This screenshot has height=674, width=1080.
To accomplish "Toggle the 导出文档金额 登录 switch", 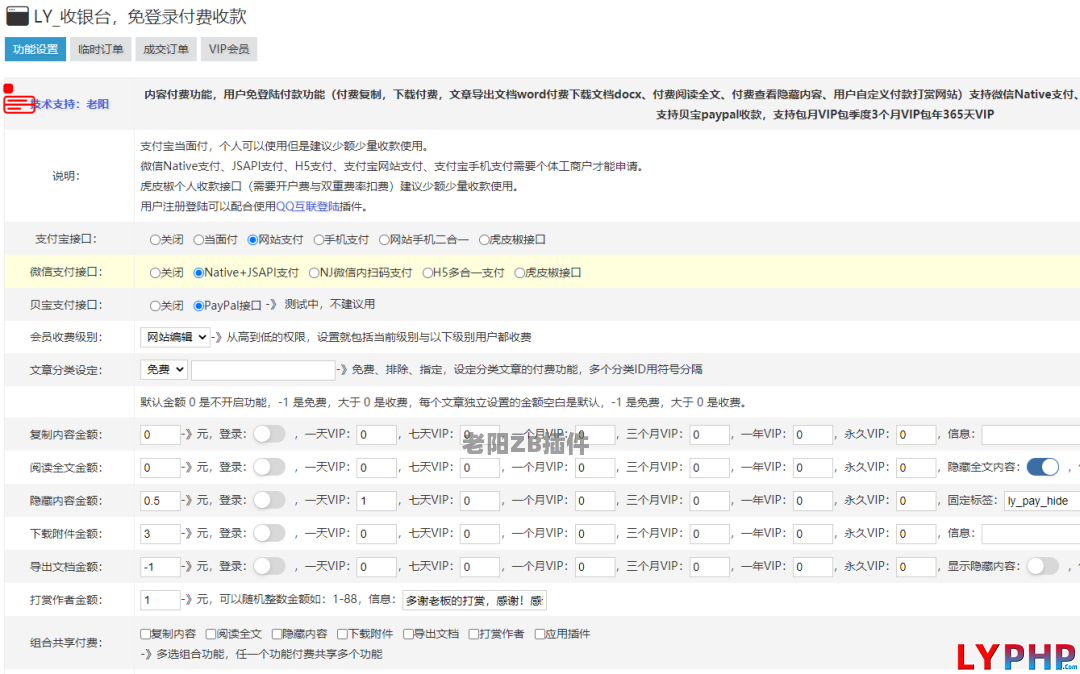I will coord(269,566).
